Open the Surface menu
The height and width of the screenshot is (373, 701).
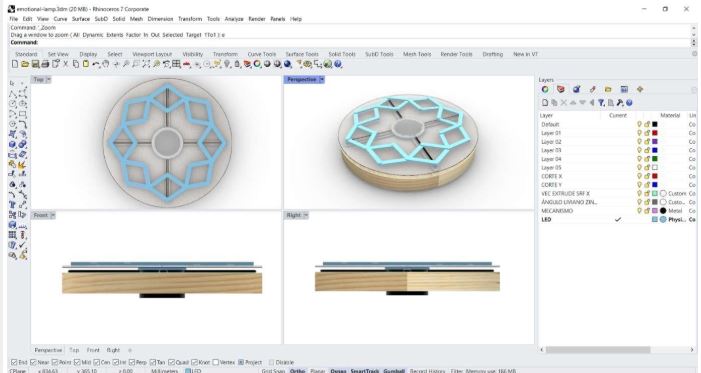point(81,19)
